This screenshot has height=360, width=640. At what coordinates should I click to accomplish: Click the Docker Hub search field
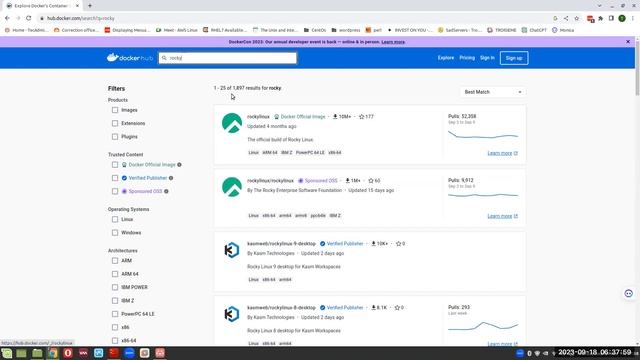coord(228,58)
